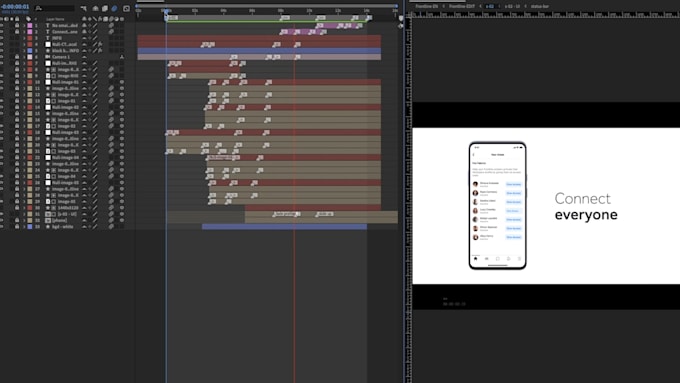Toggle the lock on layer 1
The width and height of the screenshot is (680, 383).
[17, 26]
